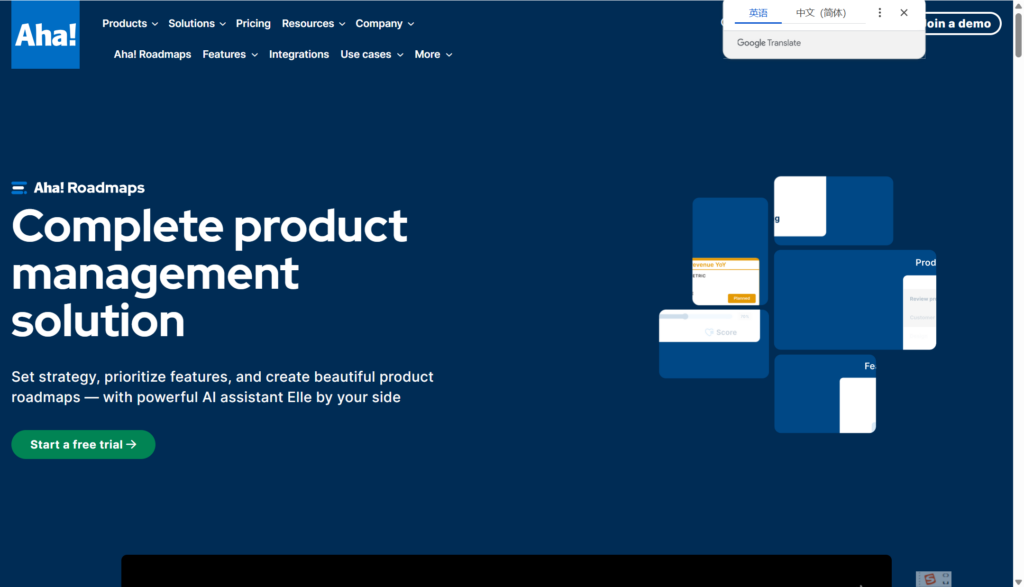Expand the Use cases submenu
Screen dimensions: 1024x587
coord(371,54)
